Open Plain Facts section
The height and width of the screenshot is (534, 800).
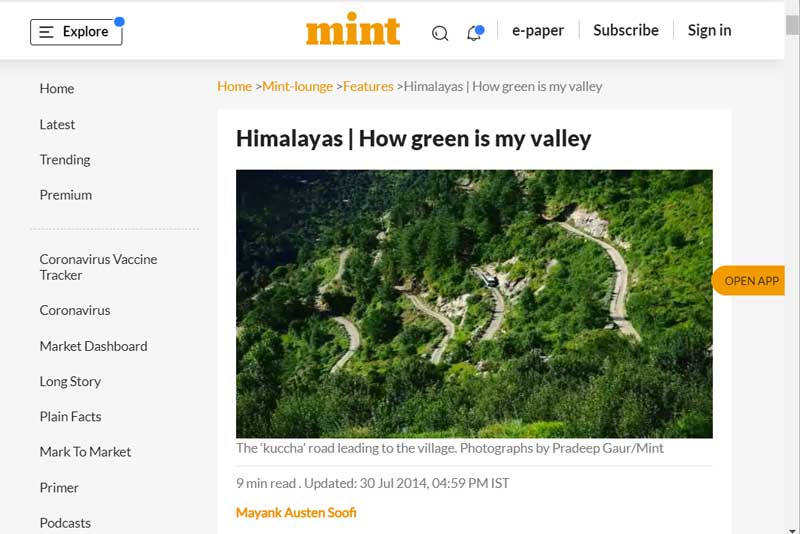click(x=70, y=417)
